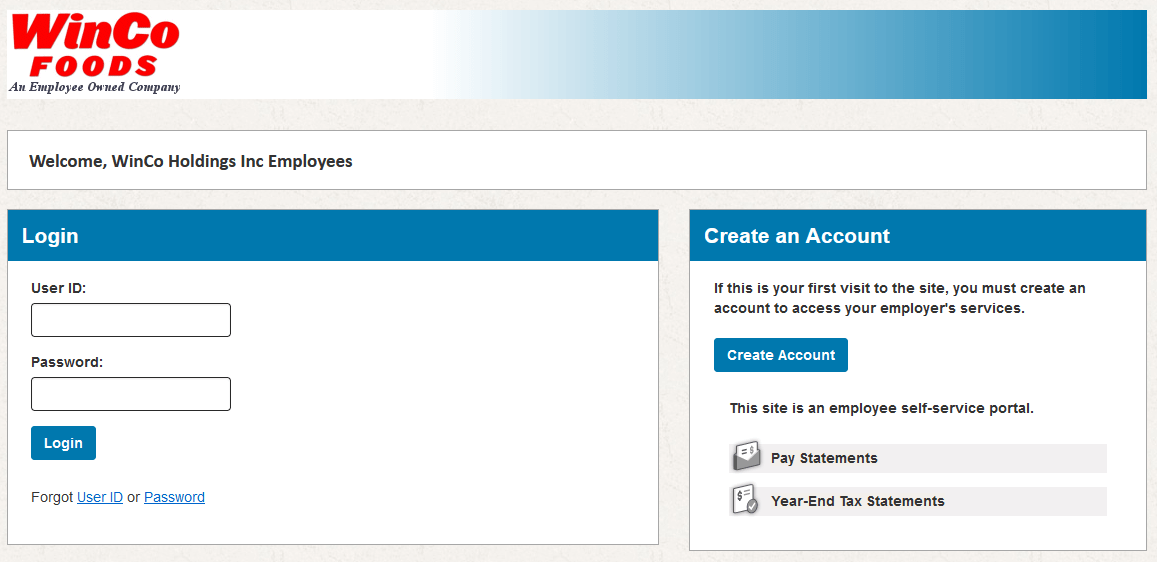1157x562 pixels.
Task: Click the 'Password:' field label
Action: (x=67, y=362)
